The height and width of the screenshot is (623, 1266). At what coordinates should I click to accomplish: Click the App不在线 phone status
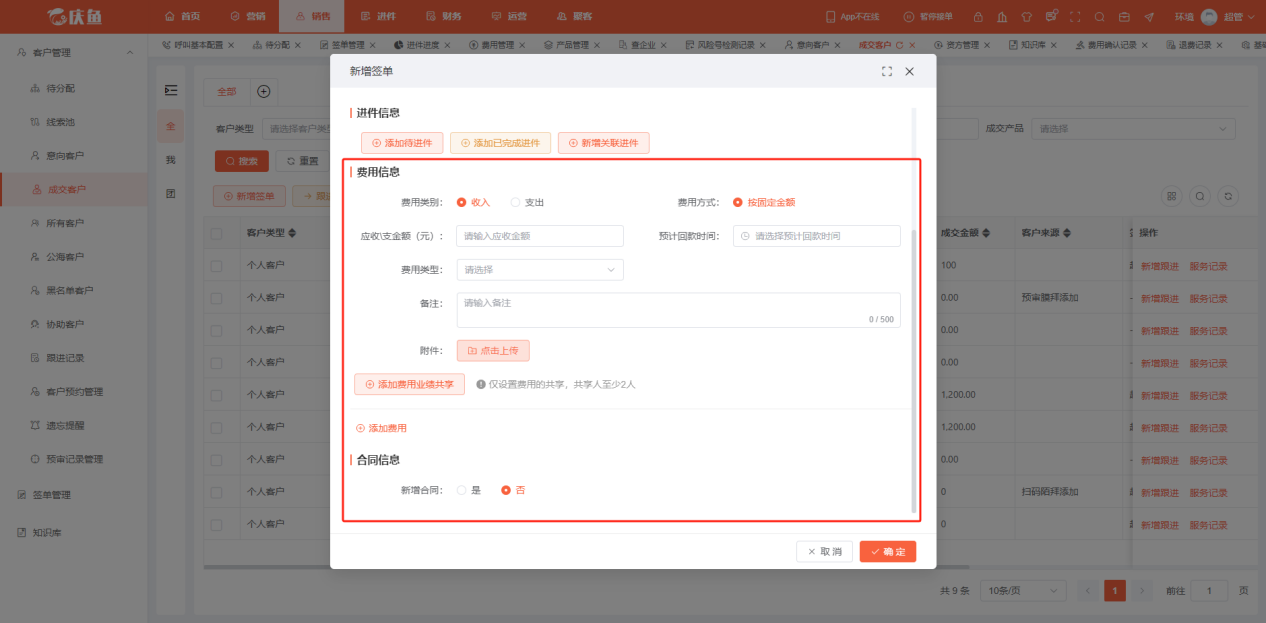853,17
